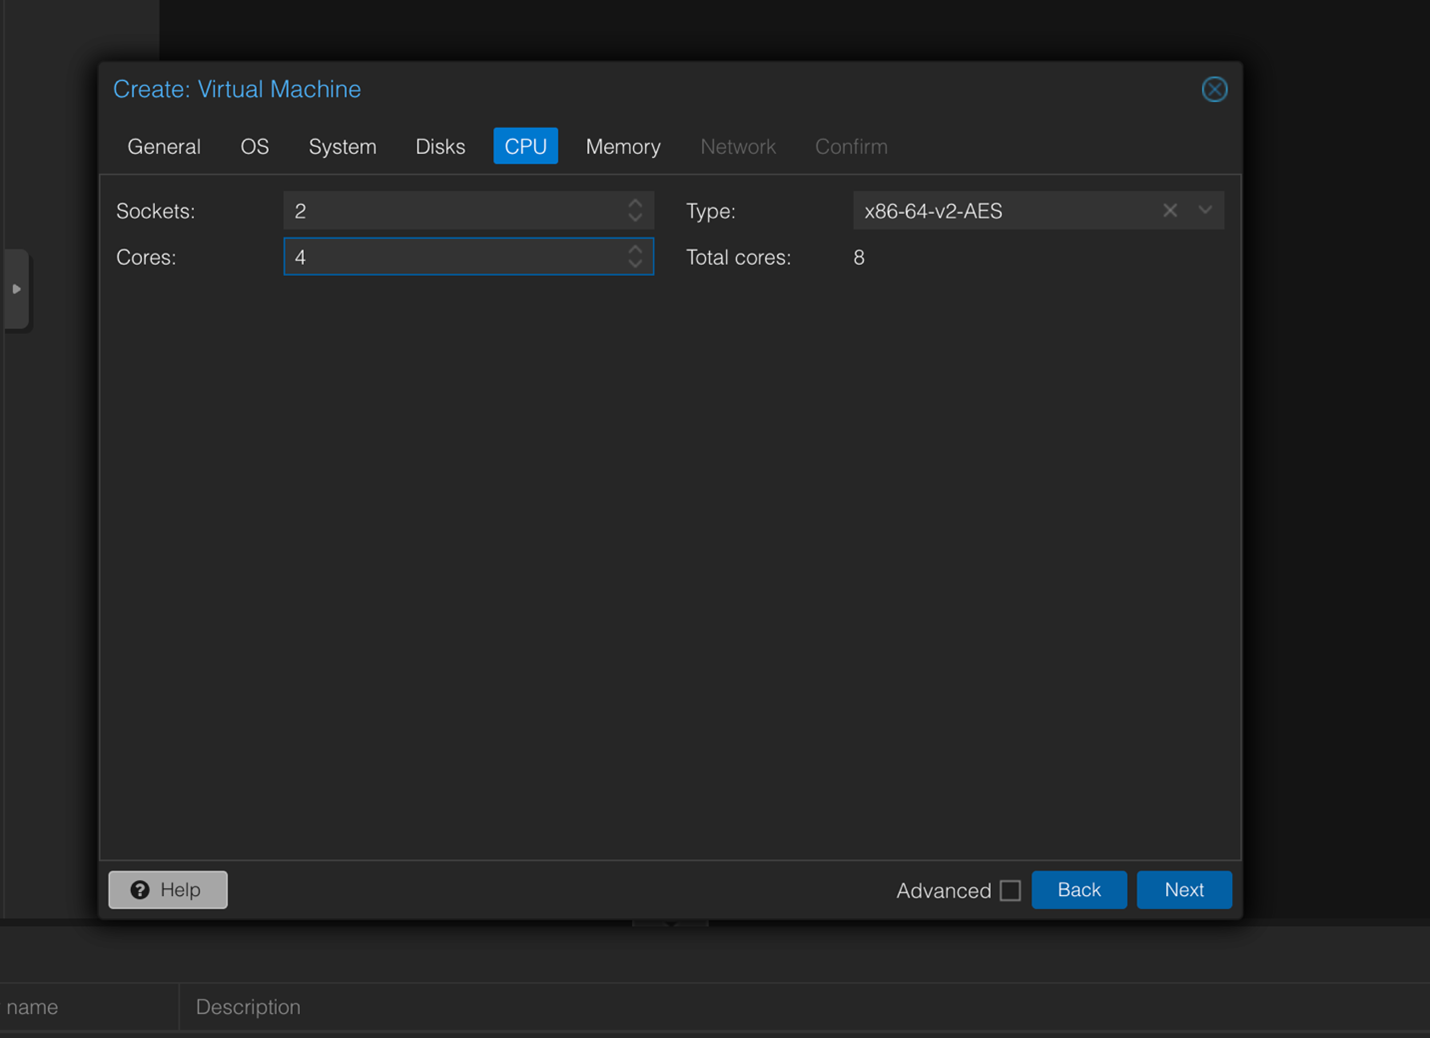Click the name column header
The image size is (1430, 1038).
coord(32,1007)
